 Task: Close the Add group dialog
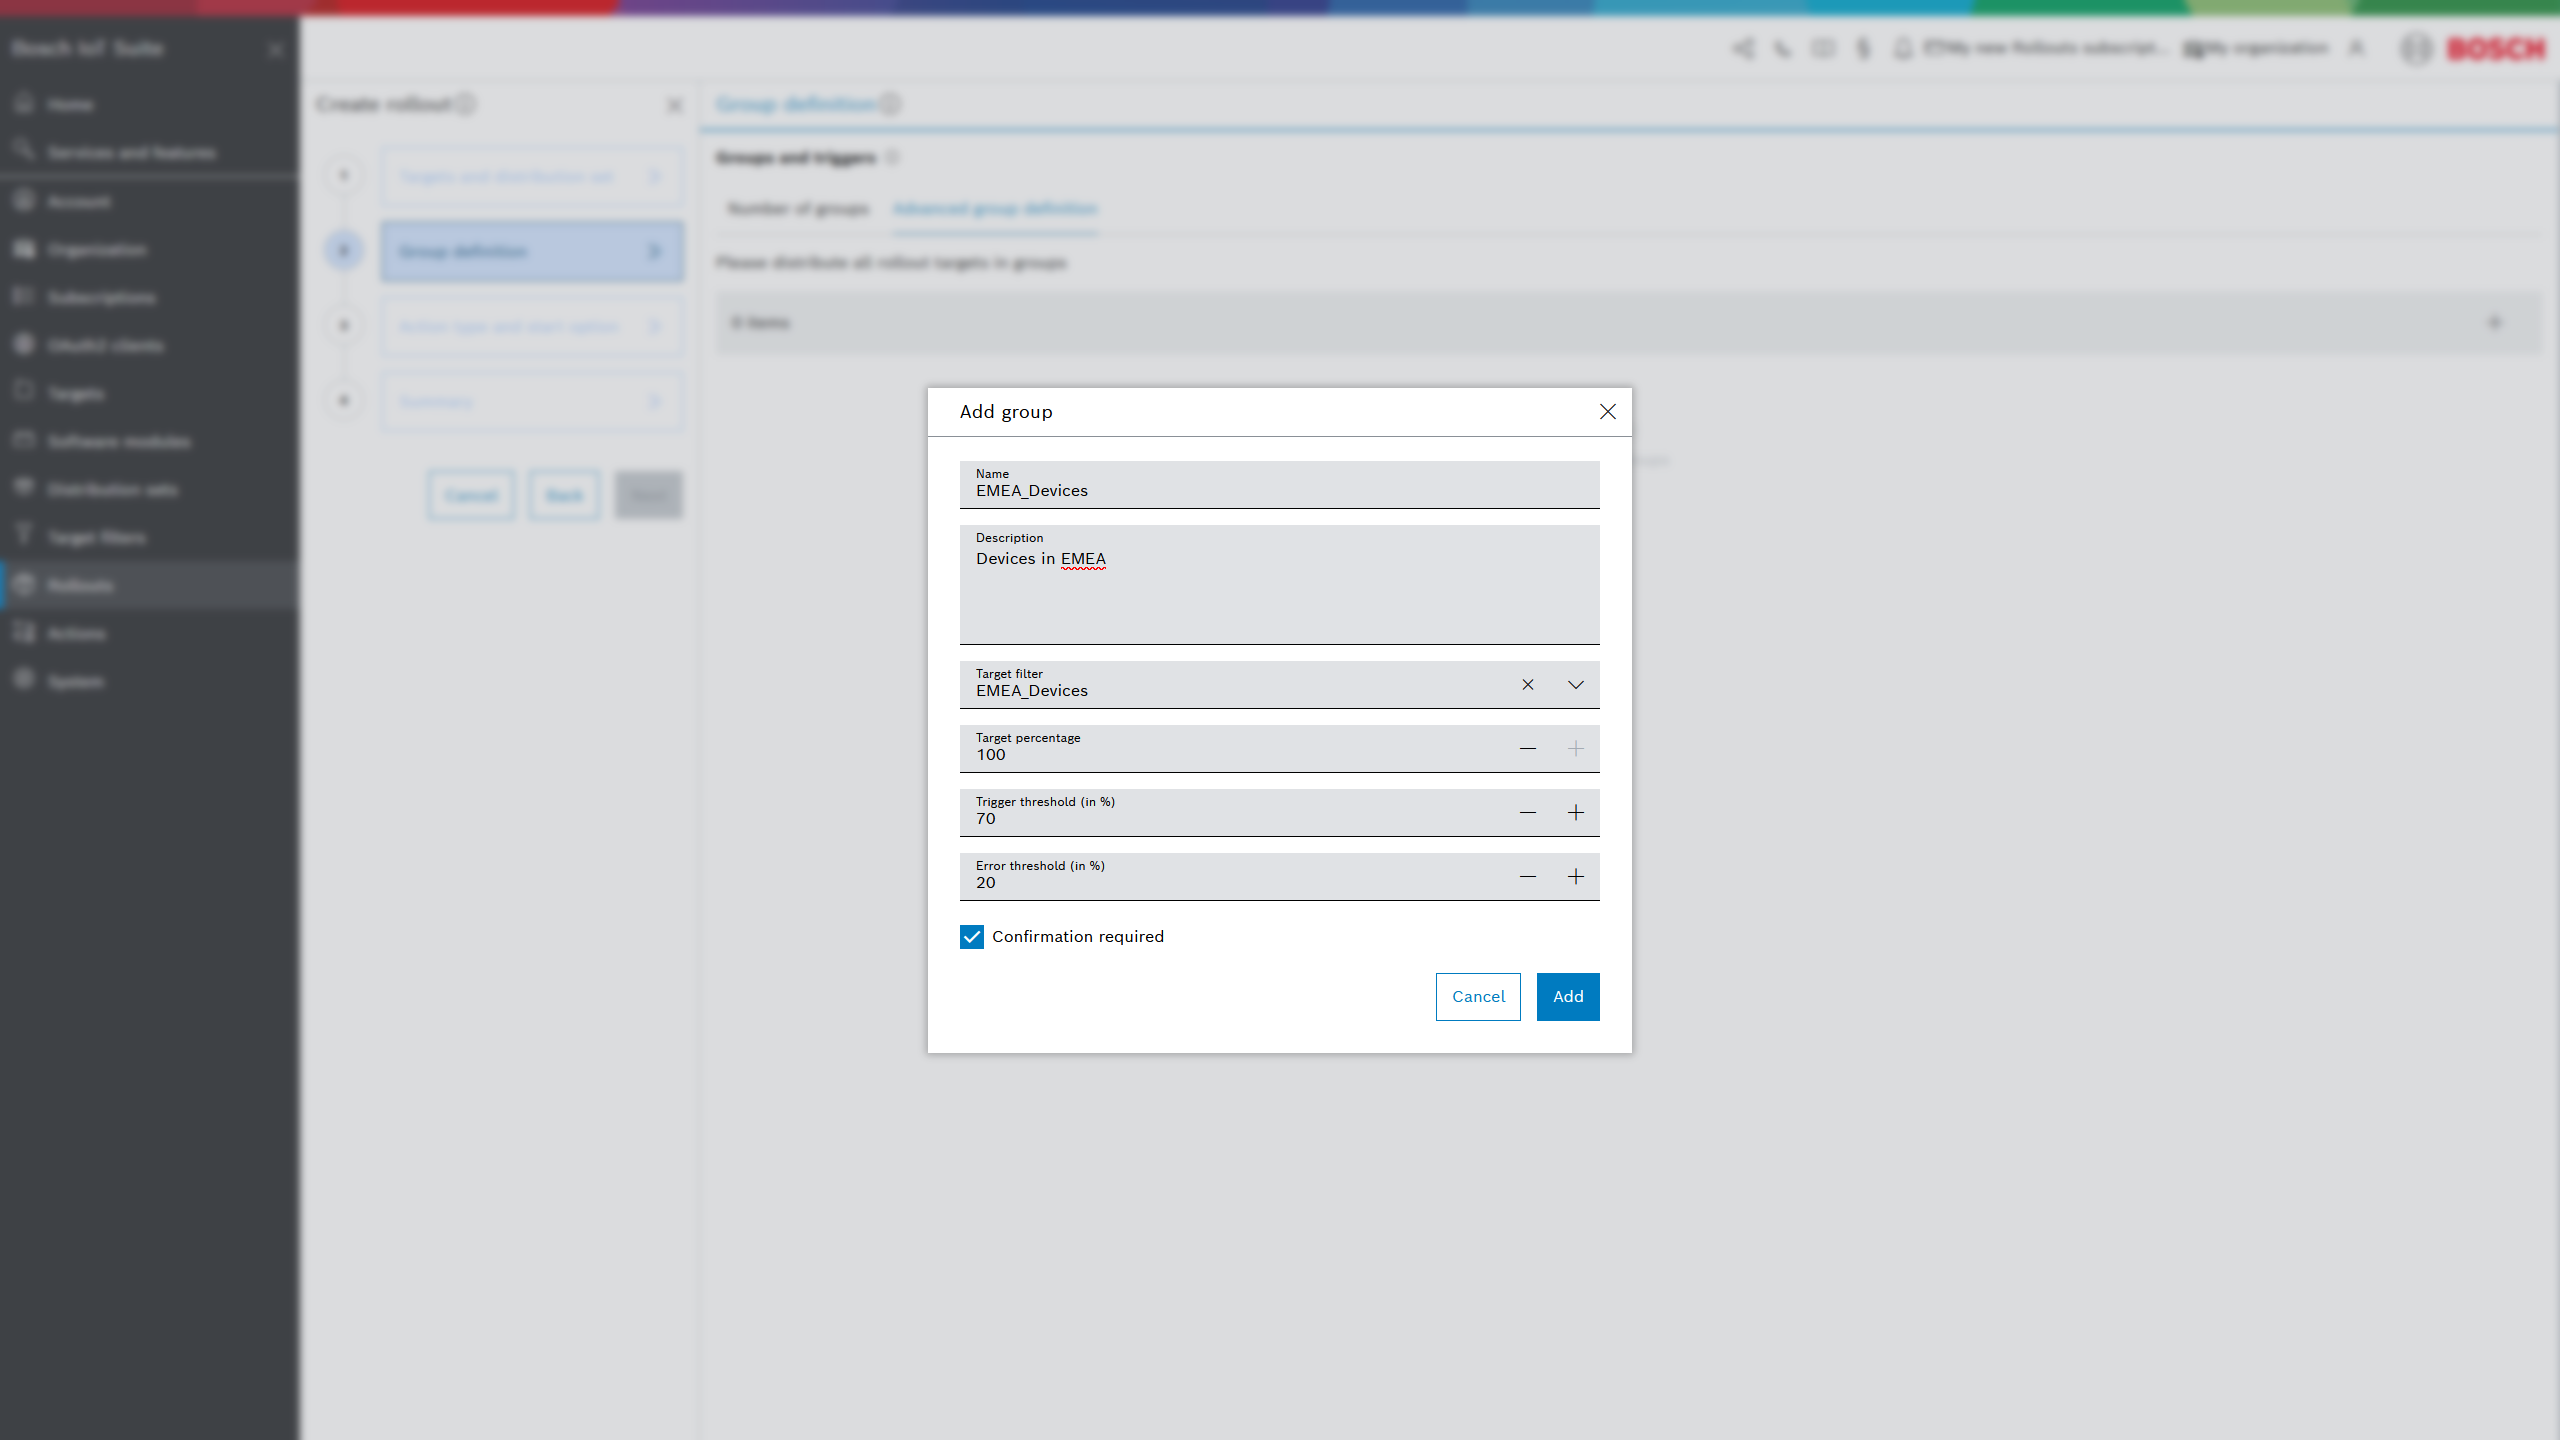click(x=1607, y=411)
